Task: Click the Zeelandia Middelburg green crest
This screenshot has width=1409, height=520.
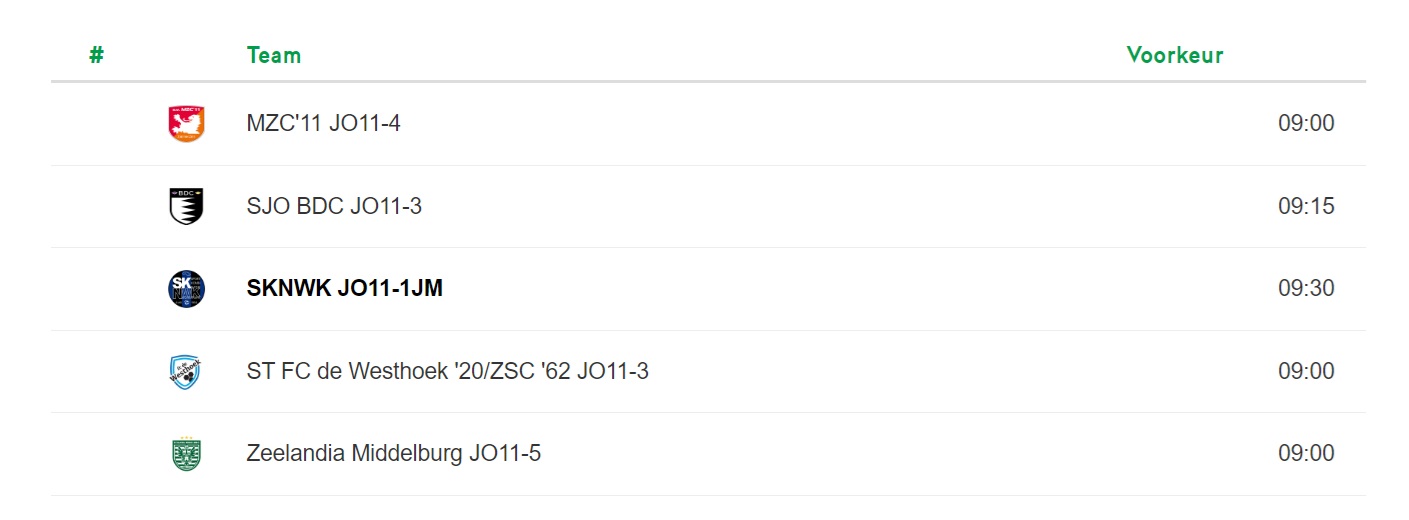Action: pos(186,454)
